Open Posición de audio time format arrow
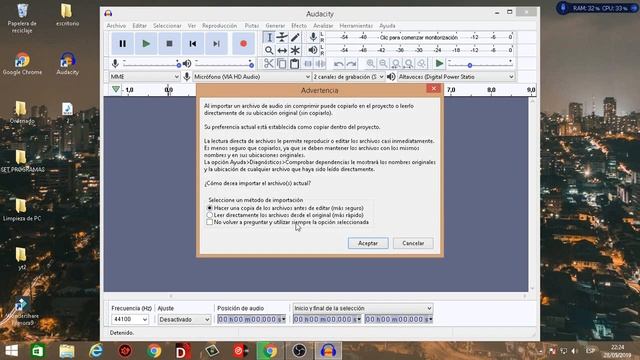This screenshot has width=640, height=360. click(284, 320)
